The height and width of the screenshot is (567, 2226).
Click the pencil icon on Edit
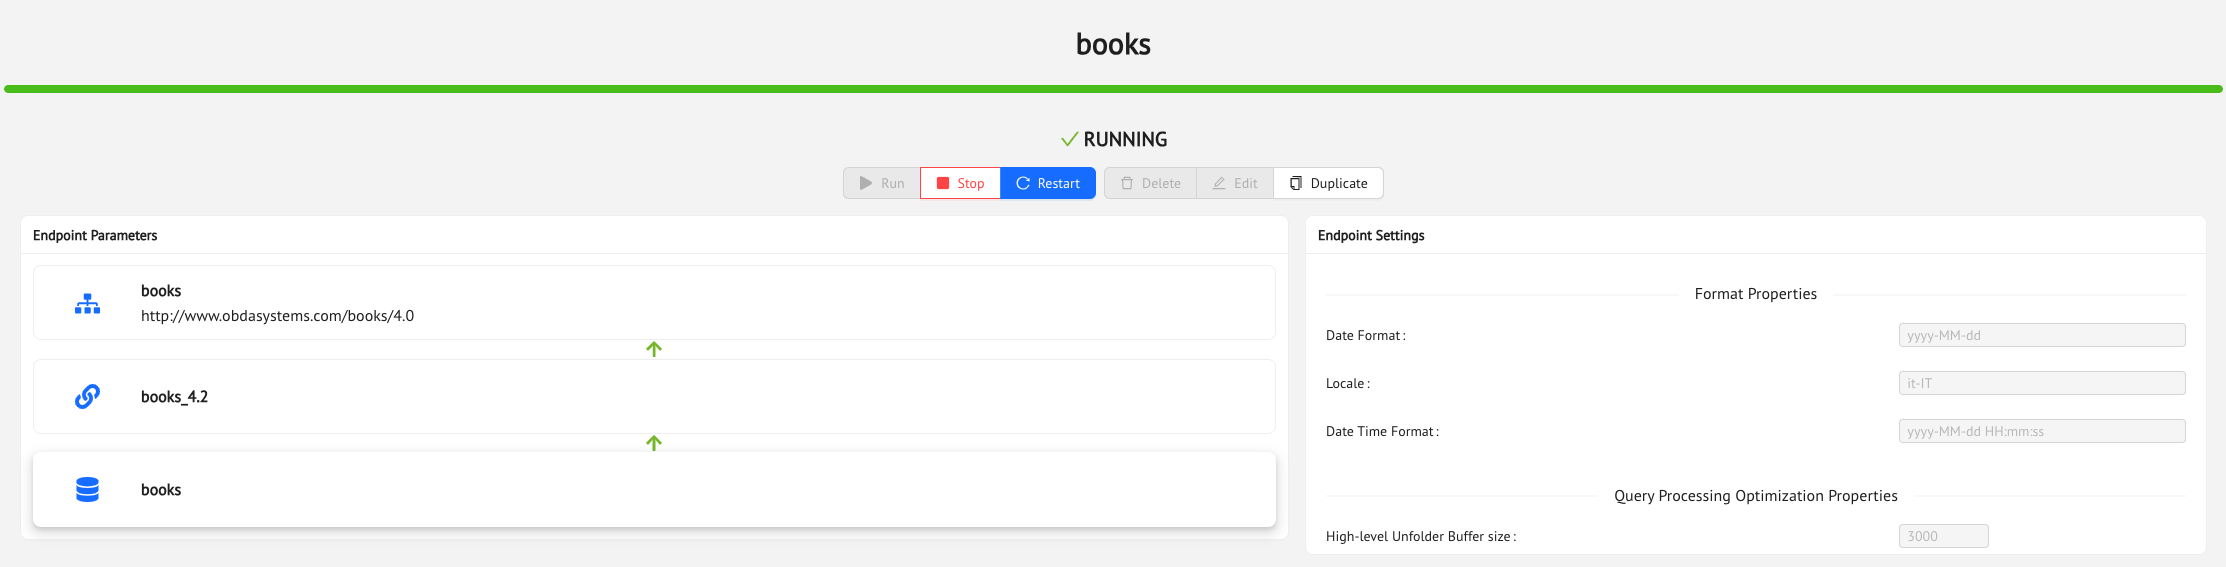[x=1219, y=183]
